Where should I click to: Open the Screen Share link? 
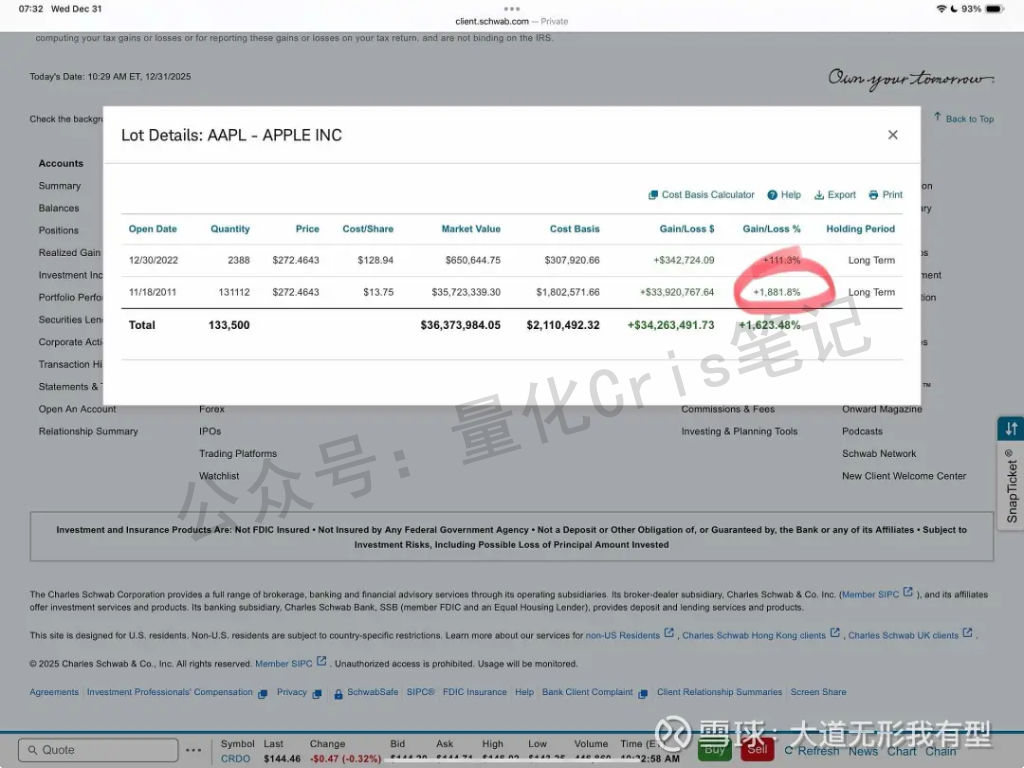click(x=818, y=692)
